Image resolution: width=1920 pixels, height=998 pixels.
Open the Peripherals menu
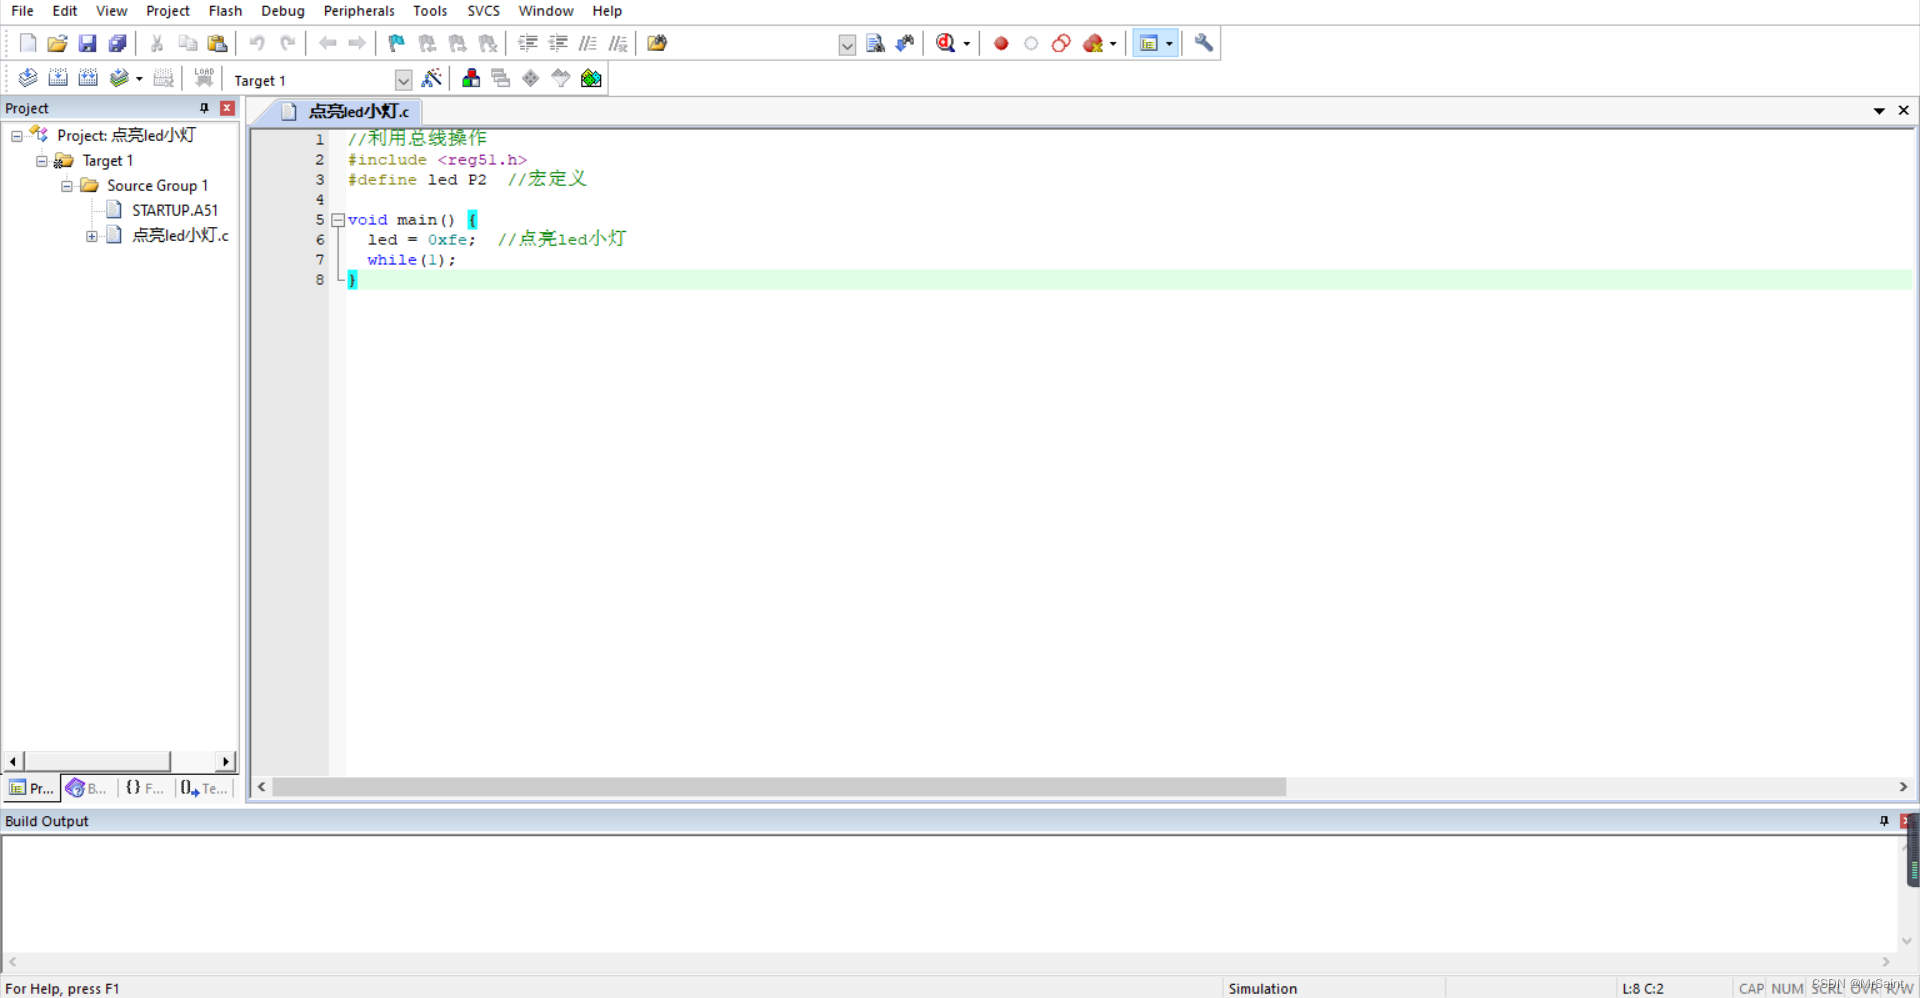[x=359, y=11]
